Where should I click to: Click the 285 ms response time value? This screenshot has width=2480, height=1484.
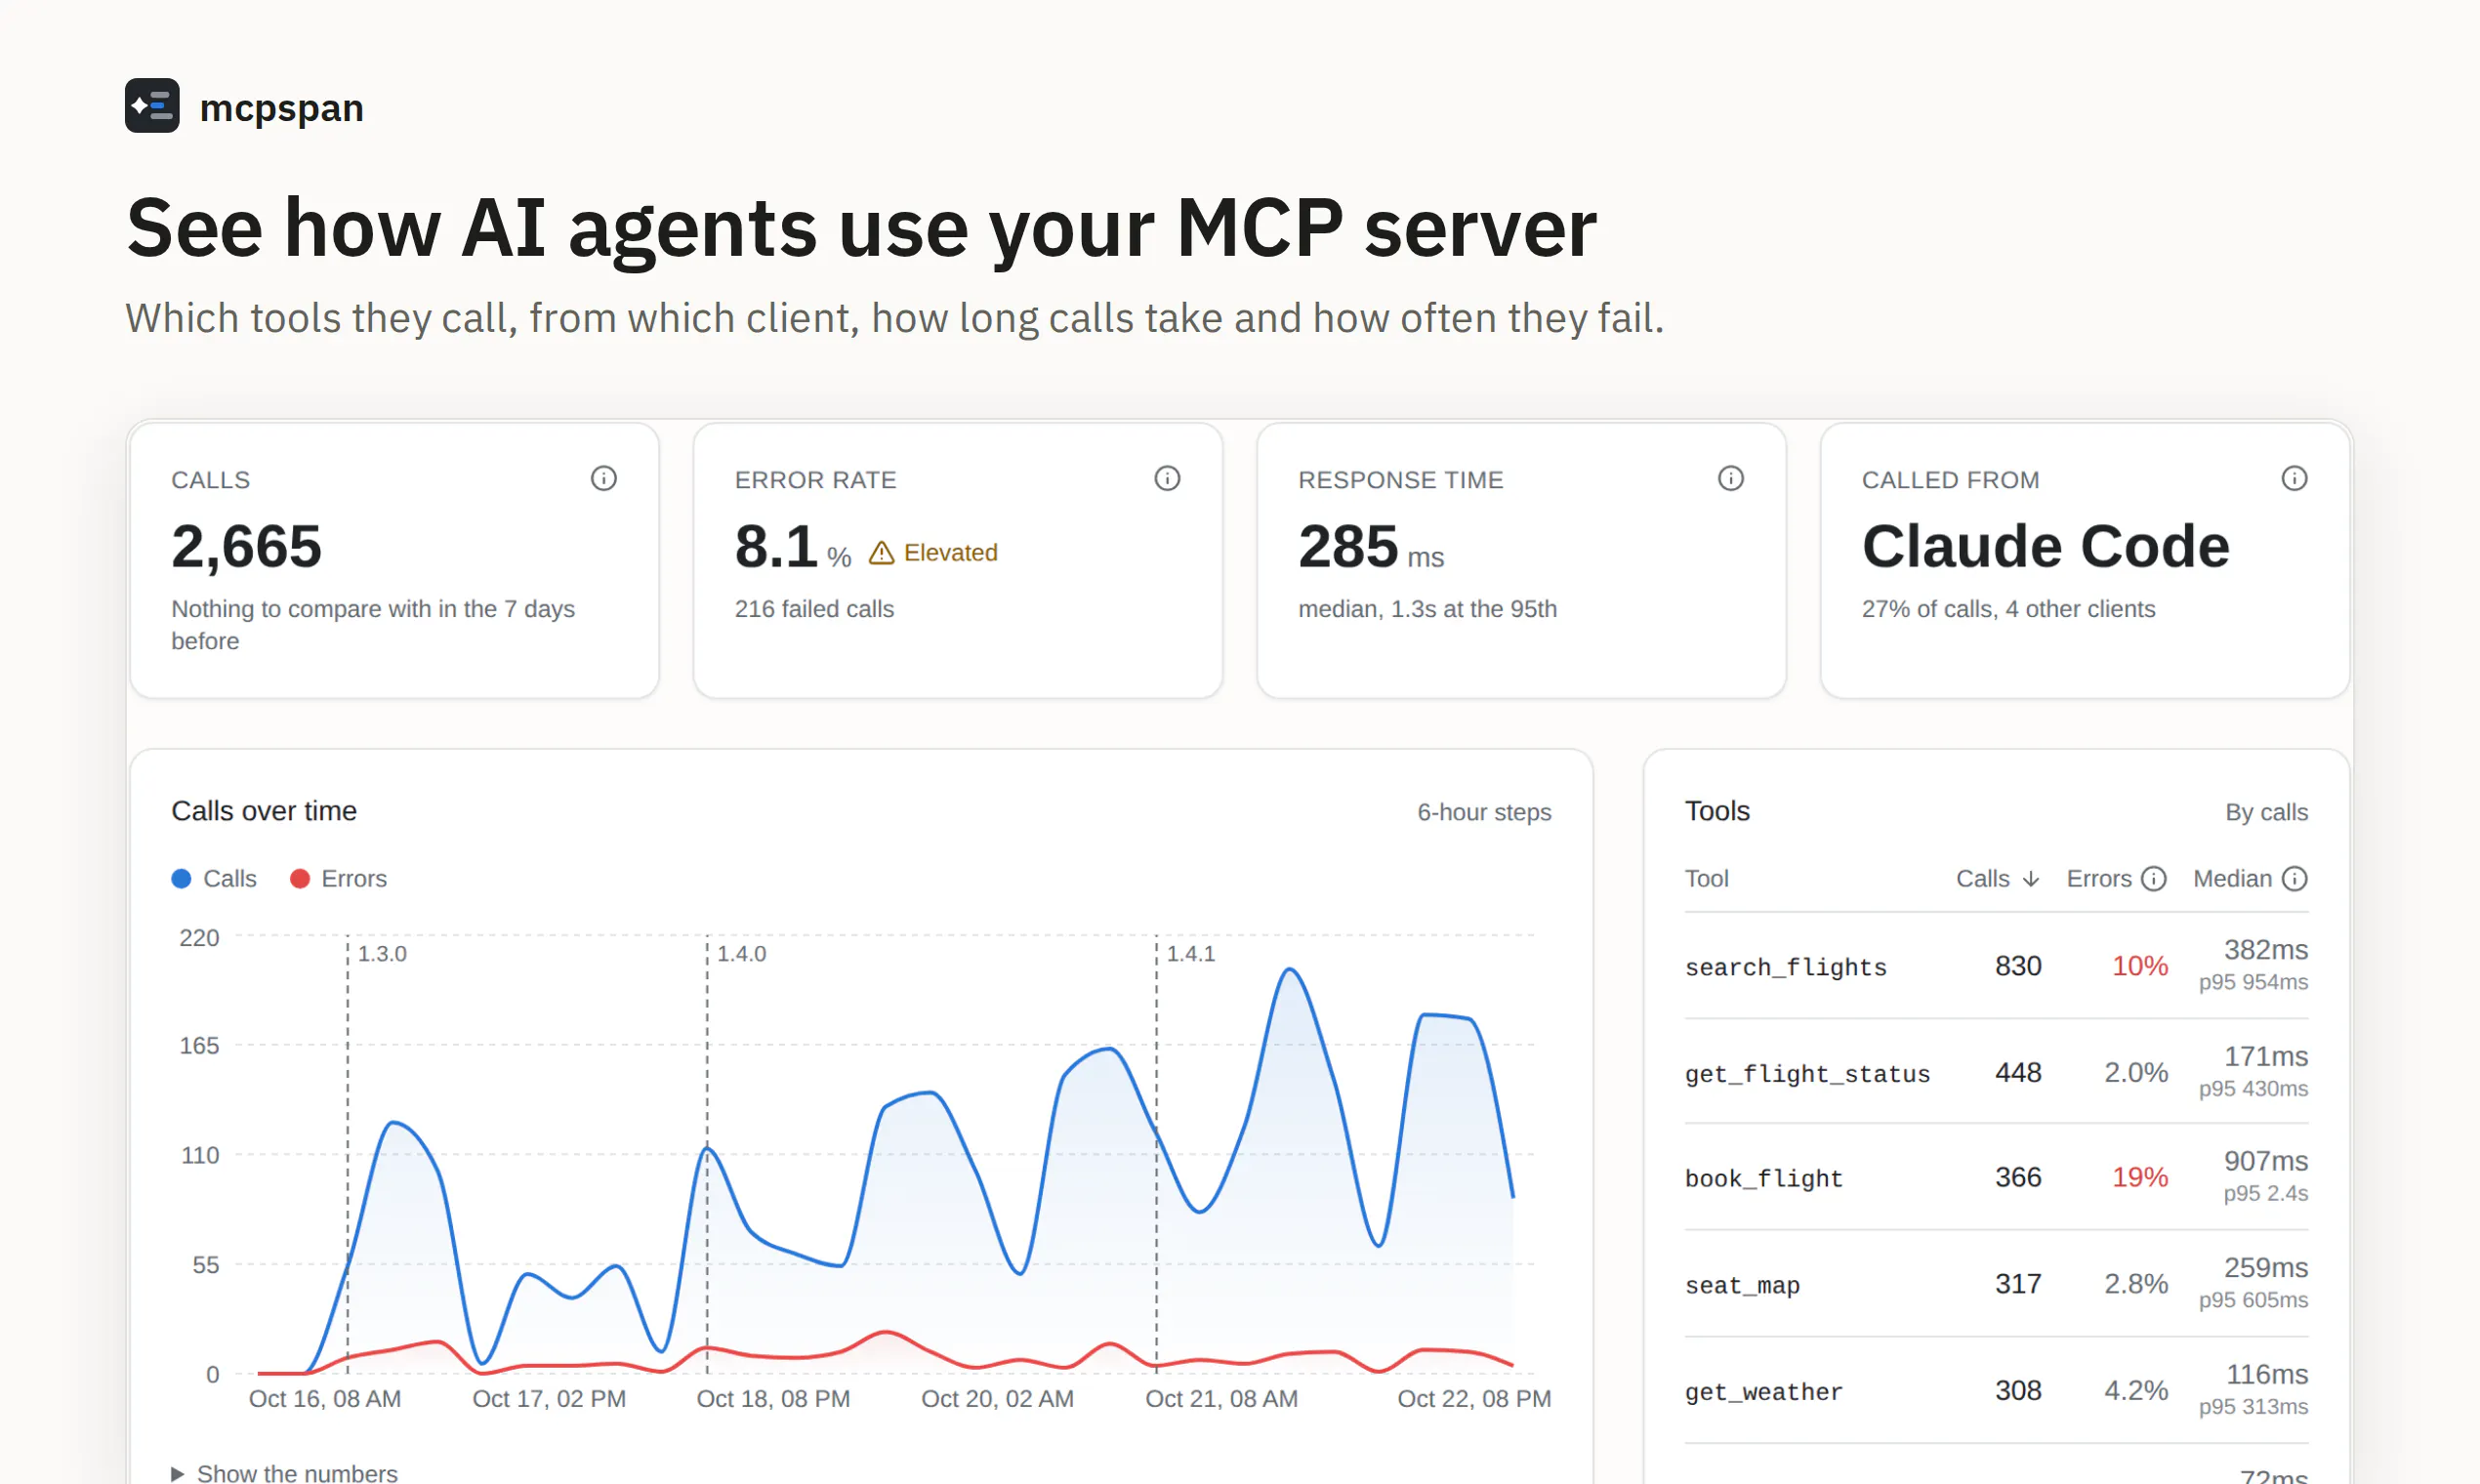coord(1370,547)
